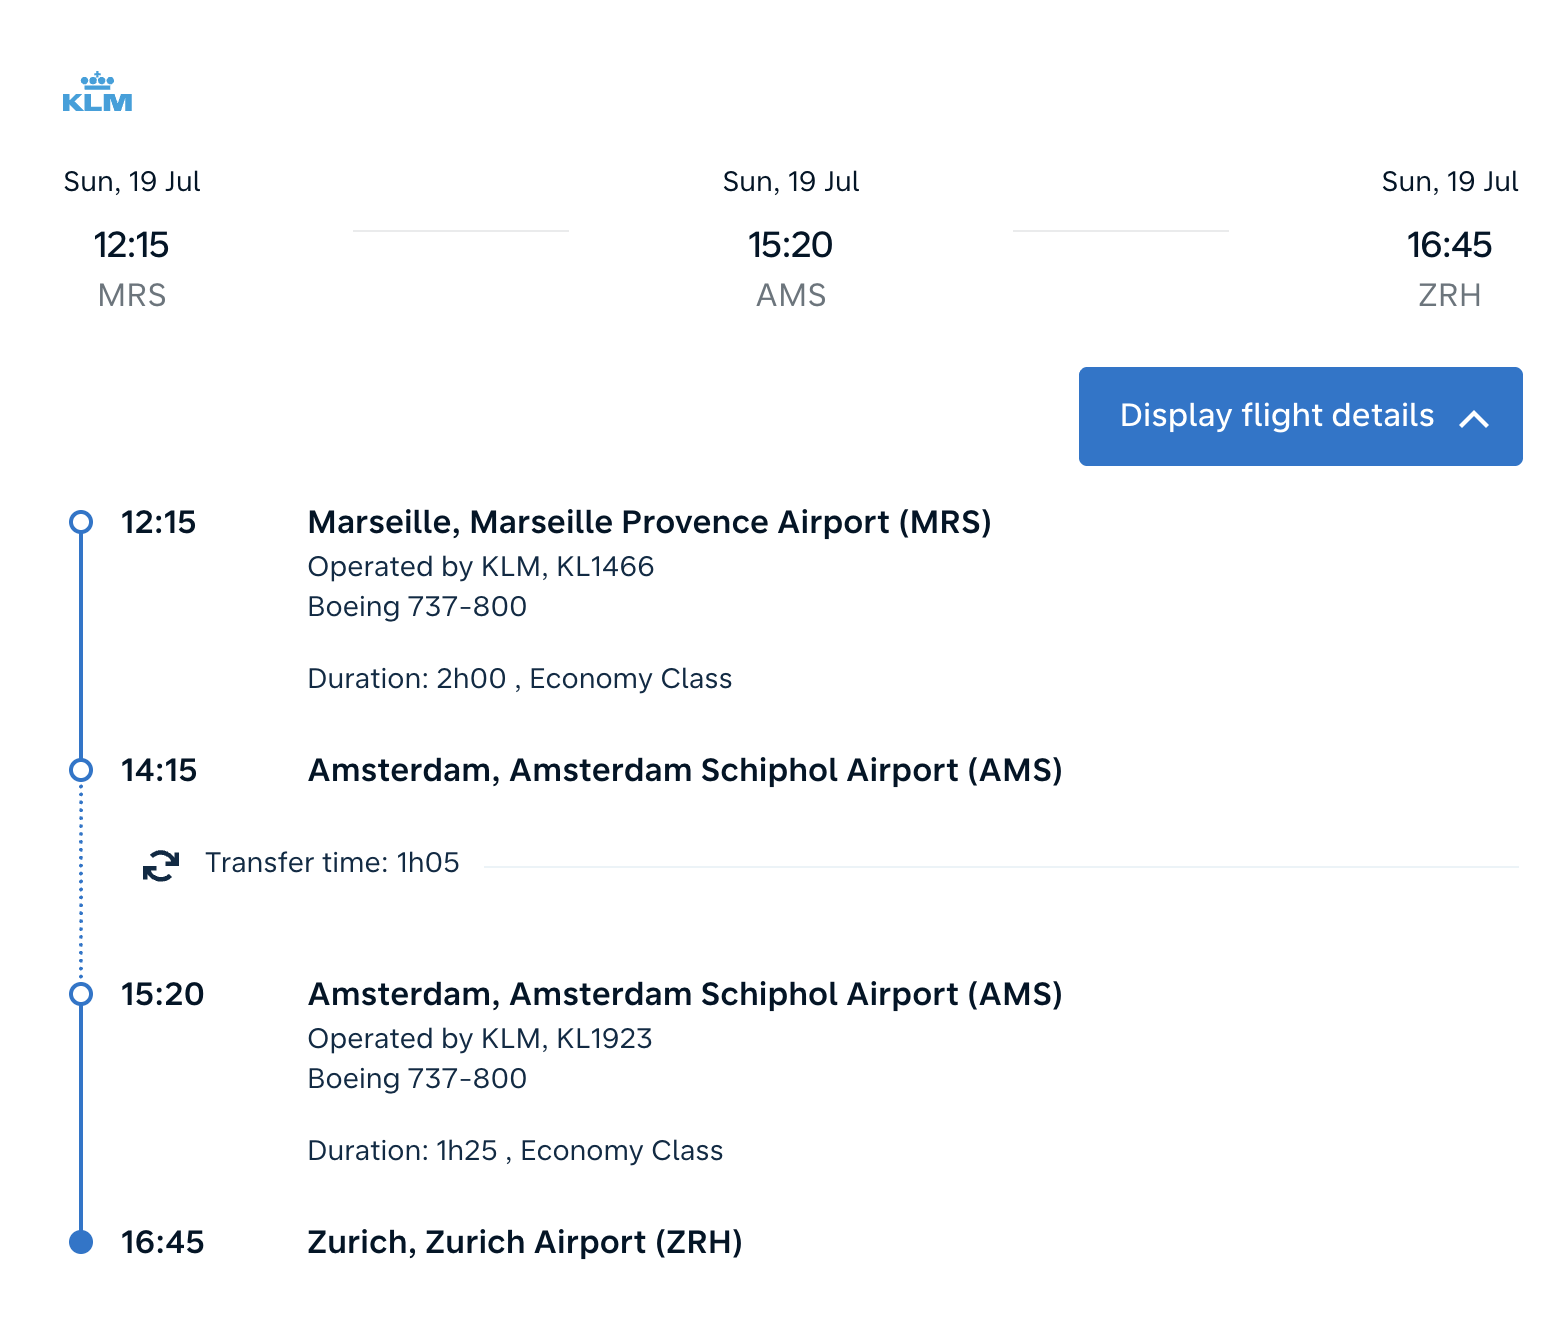
Task: Select the Amsterdam Schiphol heading at 14:15
Action: (685, 770)
